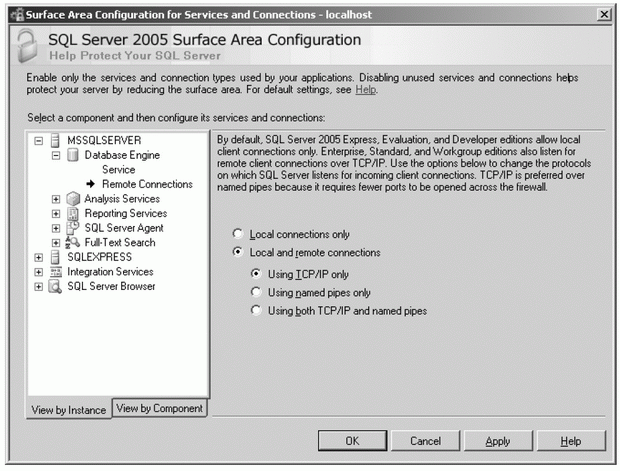Select Using named pipes only
The height and width of the screenshot is (471, 620).
click(254, 292)
